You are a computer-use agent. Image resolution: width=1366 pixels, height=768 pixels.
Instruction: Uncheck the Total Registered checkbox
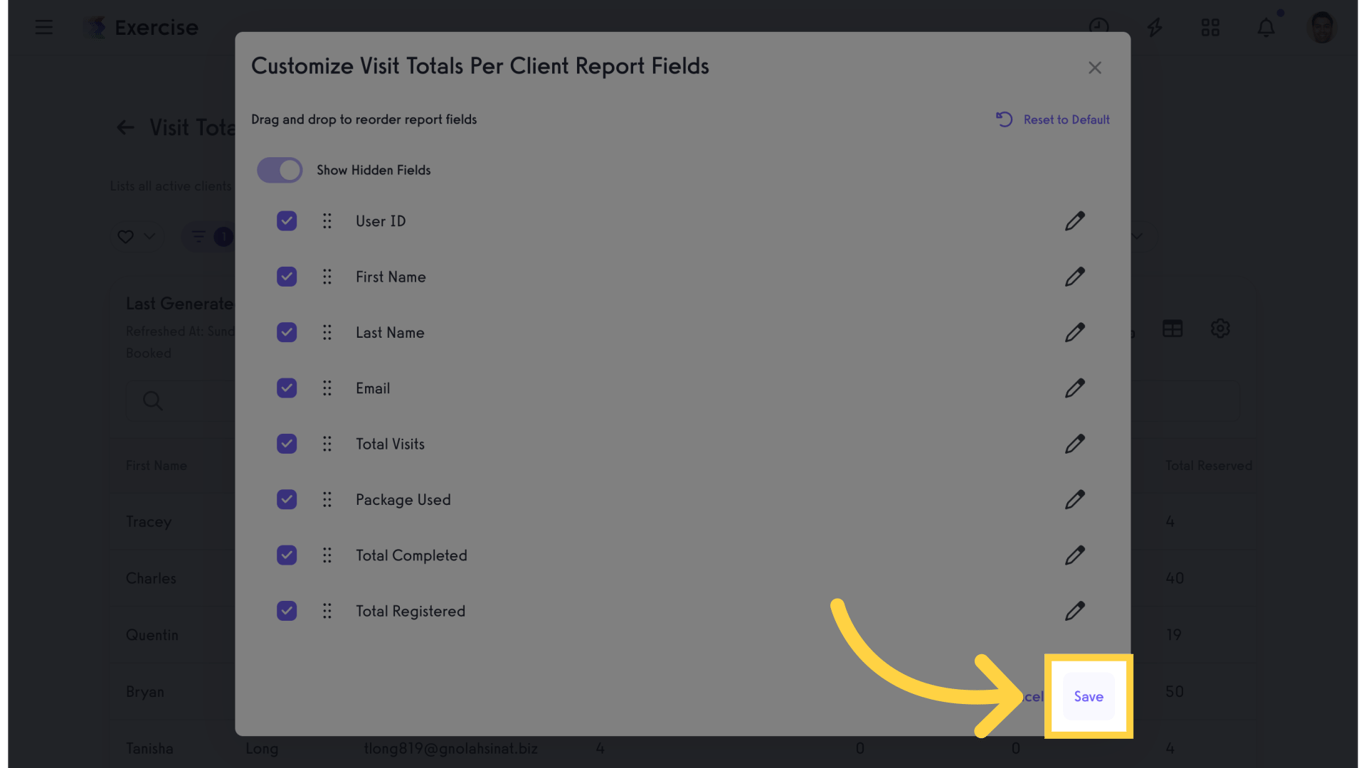click(287, 611)
